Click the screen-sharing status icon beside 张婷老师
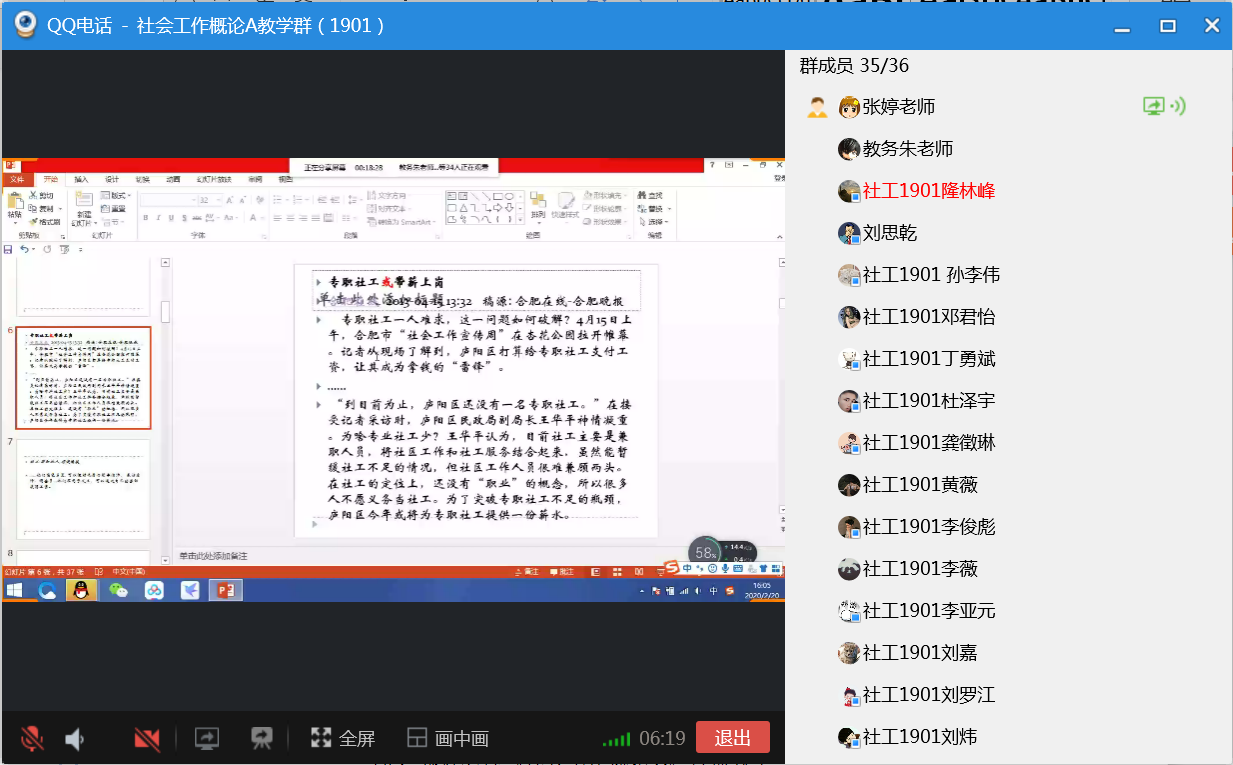The height and width of the screenshot is (765, 1233). (x=1163, y=107)
